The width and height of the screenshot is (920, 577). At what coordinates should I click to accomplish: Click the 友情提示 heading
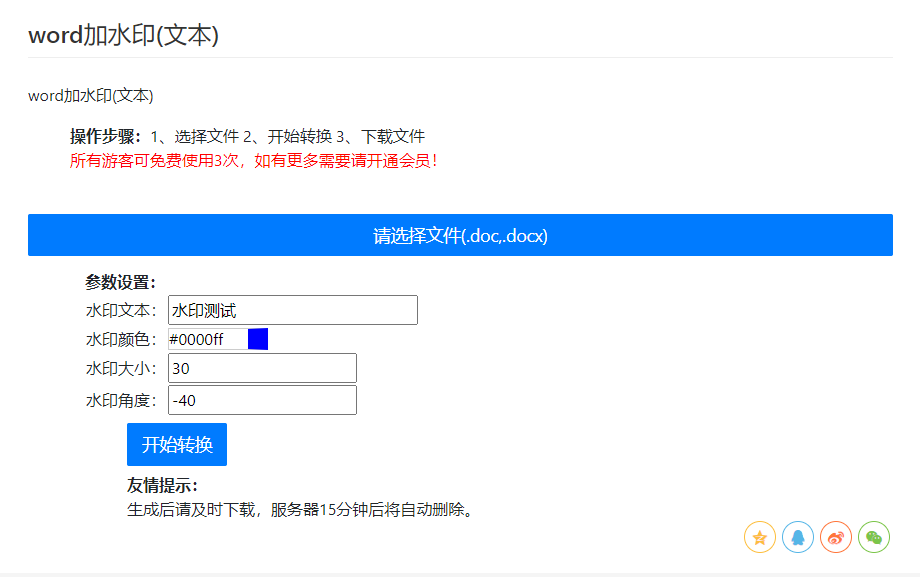coord(162,486)
